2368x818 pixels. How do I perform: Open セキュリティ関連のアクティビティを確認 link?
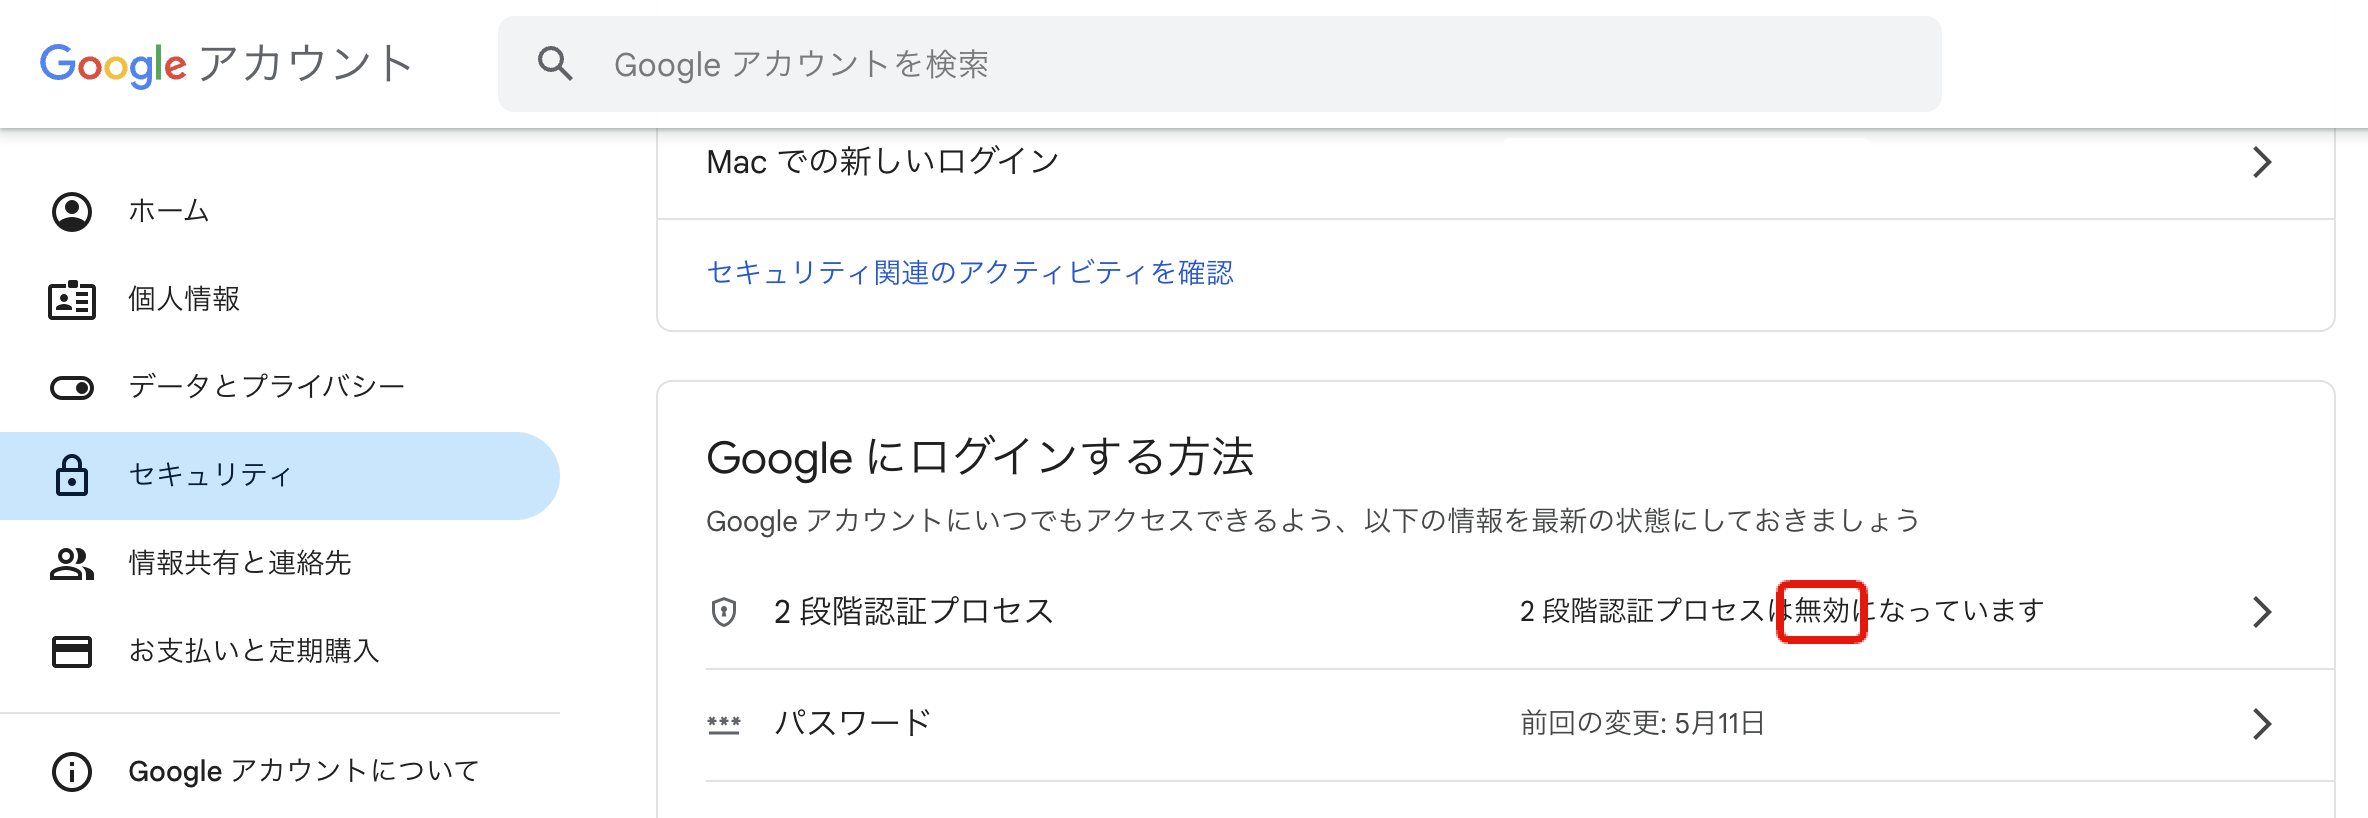click(970, 274)
